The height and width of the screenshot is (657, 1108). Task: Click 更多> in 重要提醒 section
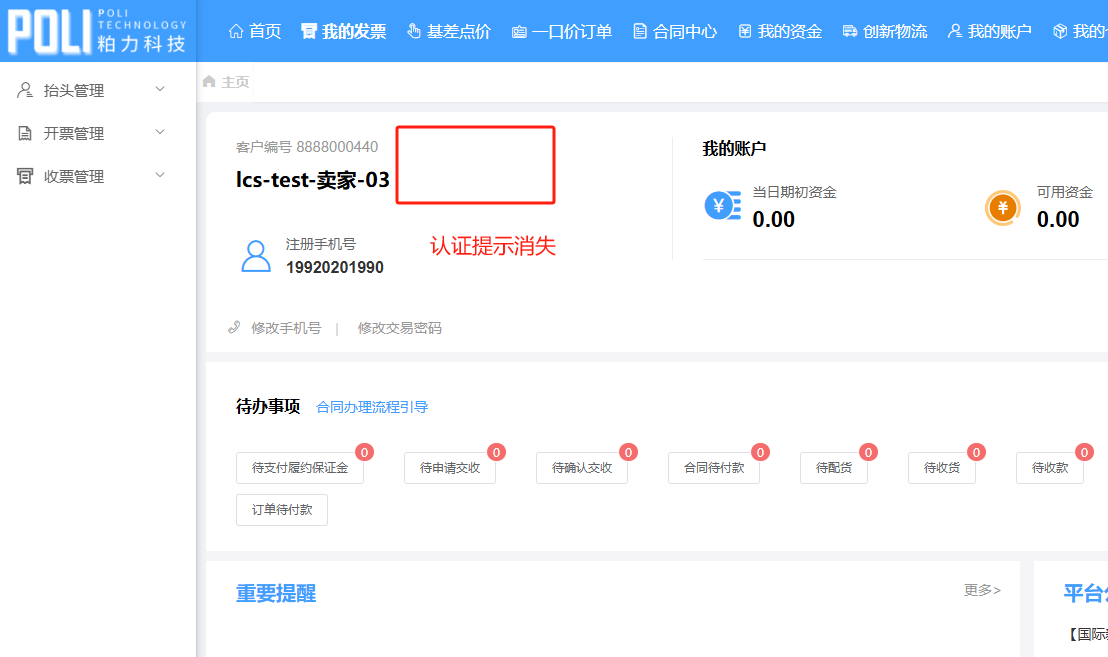982,590
